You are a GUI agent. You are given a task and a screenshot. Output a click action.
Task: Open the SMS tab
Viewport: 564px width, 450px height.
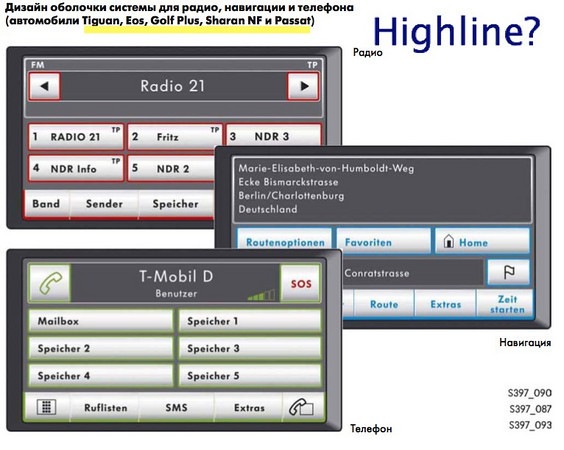[x=177, y=407]
